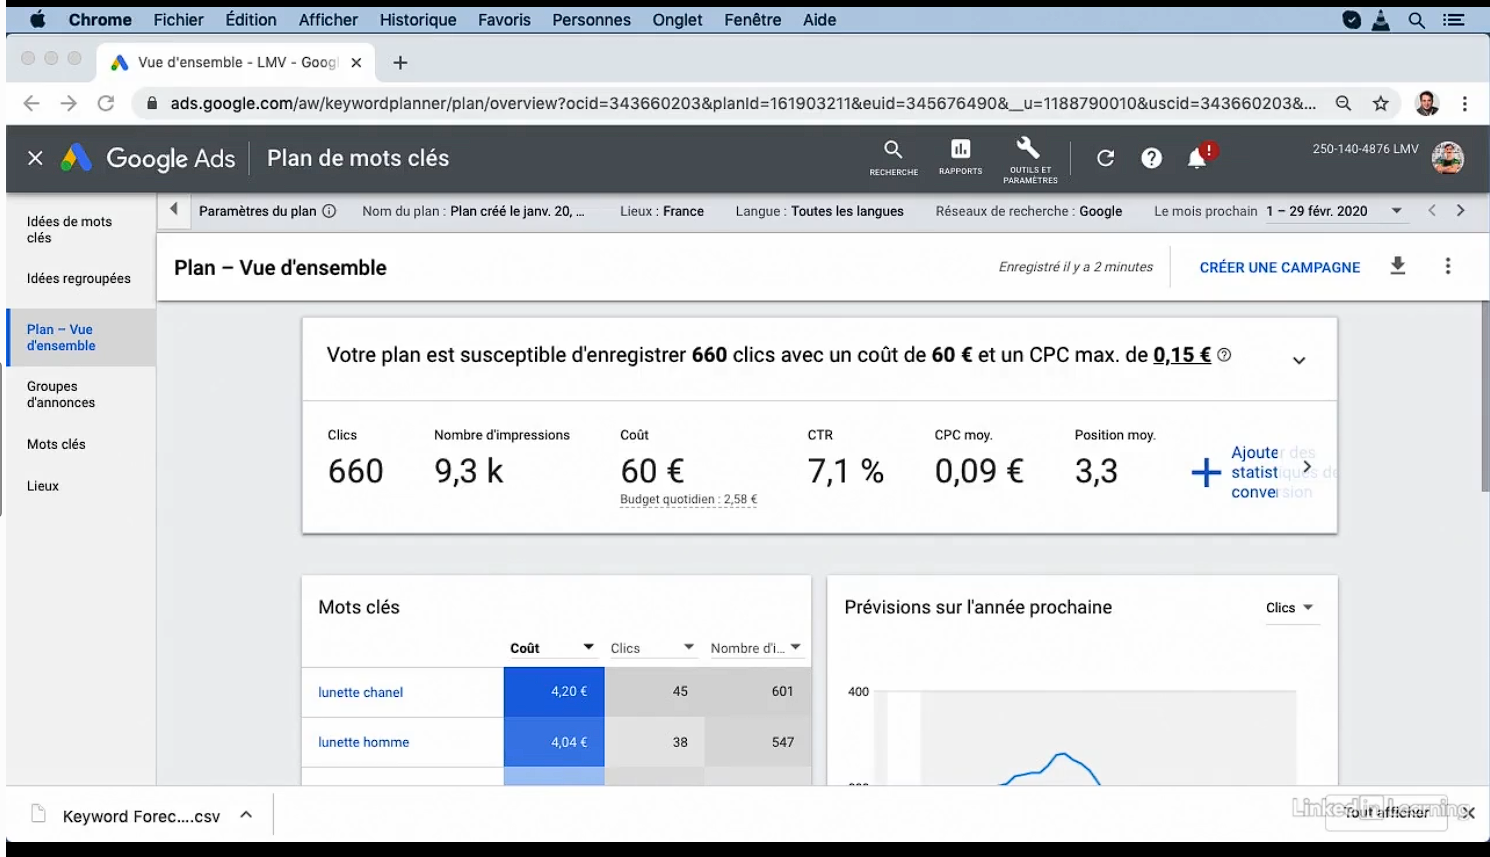Open the date range dropdown for févr. 2020

click(x=1396, y=211)
